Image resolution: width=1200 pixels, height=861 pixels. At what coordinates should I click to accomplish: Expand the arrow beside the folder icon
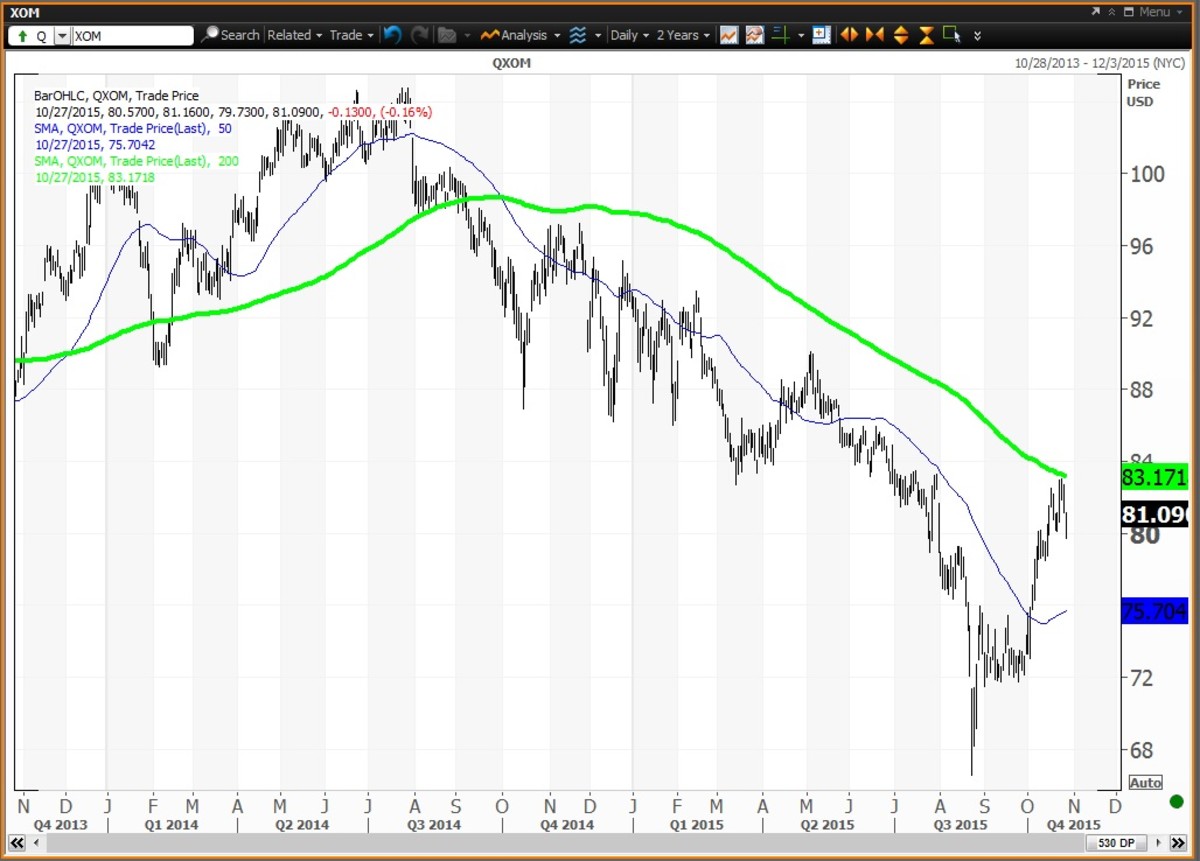tap(468, 35)
